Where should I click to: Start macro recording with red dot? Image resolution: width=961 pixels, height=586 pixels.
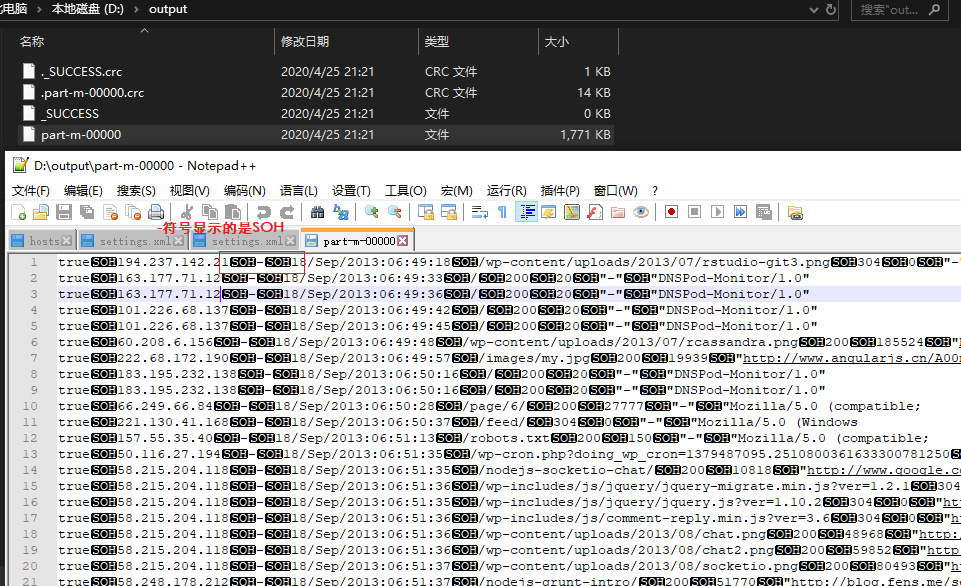point(672,212)
